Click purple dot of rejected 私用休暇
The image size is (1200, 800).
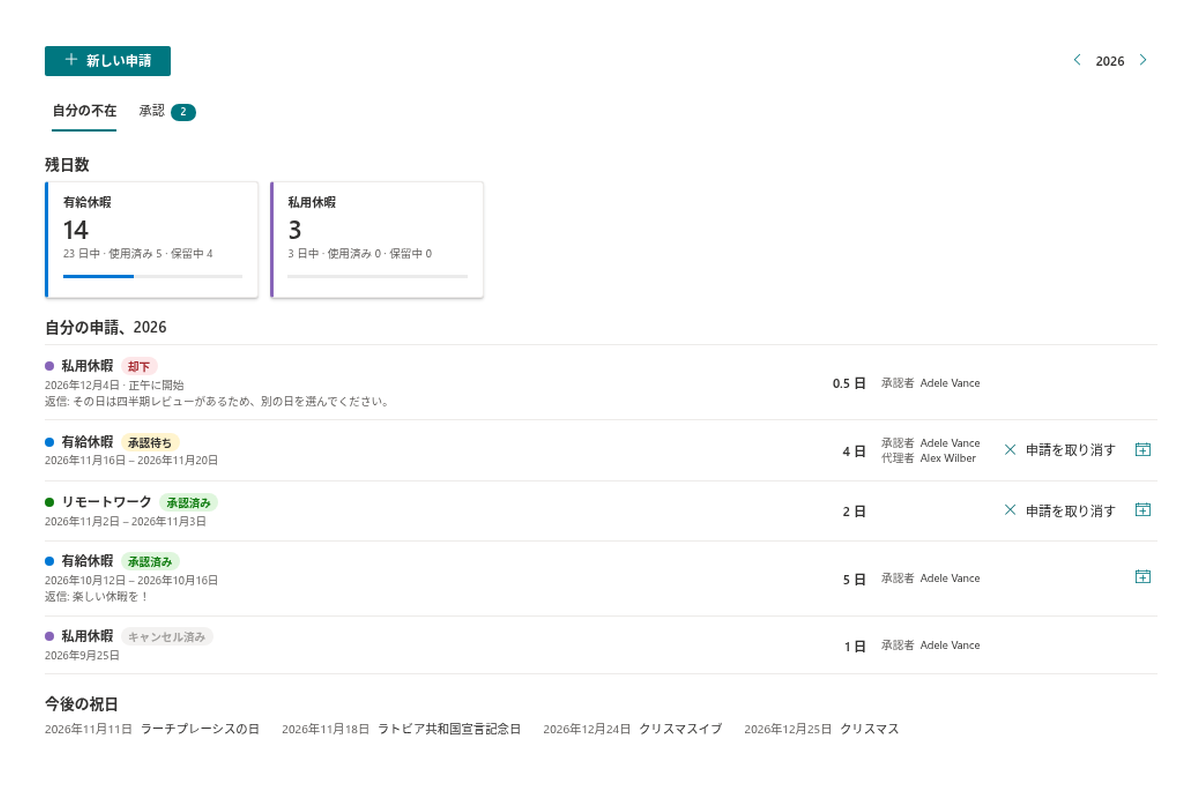tap(49, 366)
